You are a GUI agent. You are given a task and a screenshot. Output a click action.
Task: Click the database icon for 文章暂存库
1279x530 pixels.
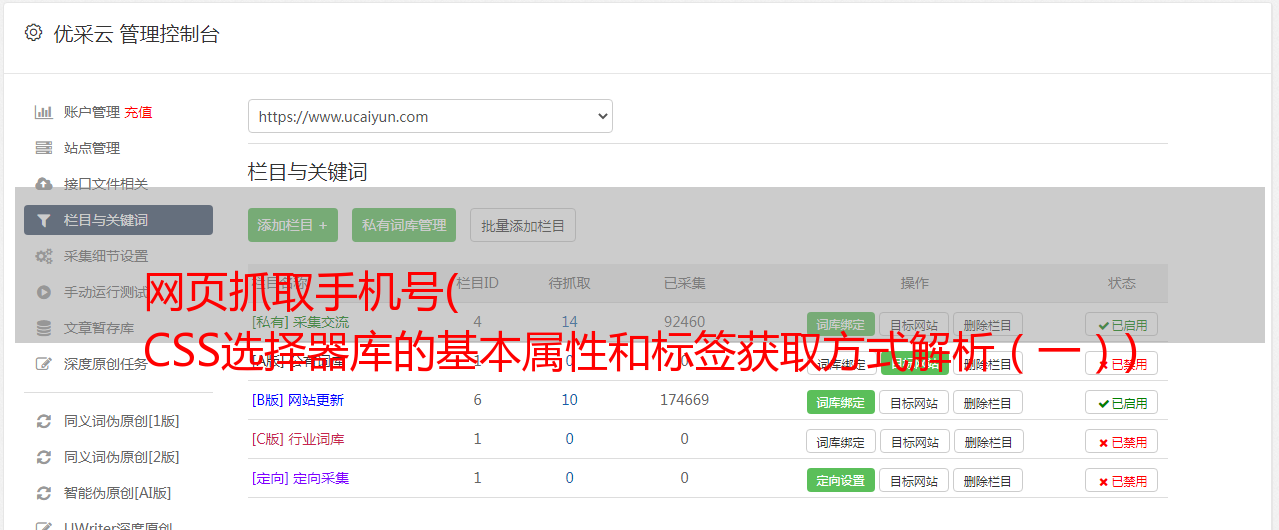click(44, 328)
